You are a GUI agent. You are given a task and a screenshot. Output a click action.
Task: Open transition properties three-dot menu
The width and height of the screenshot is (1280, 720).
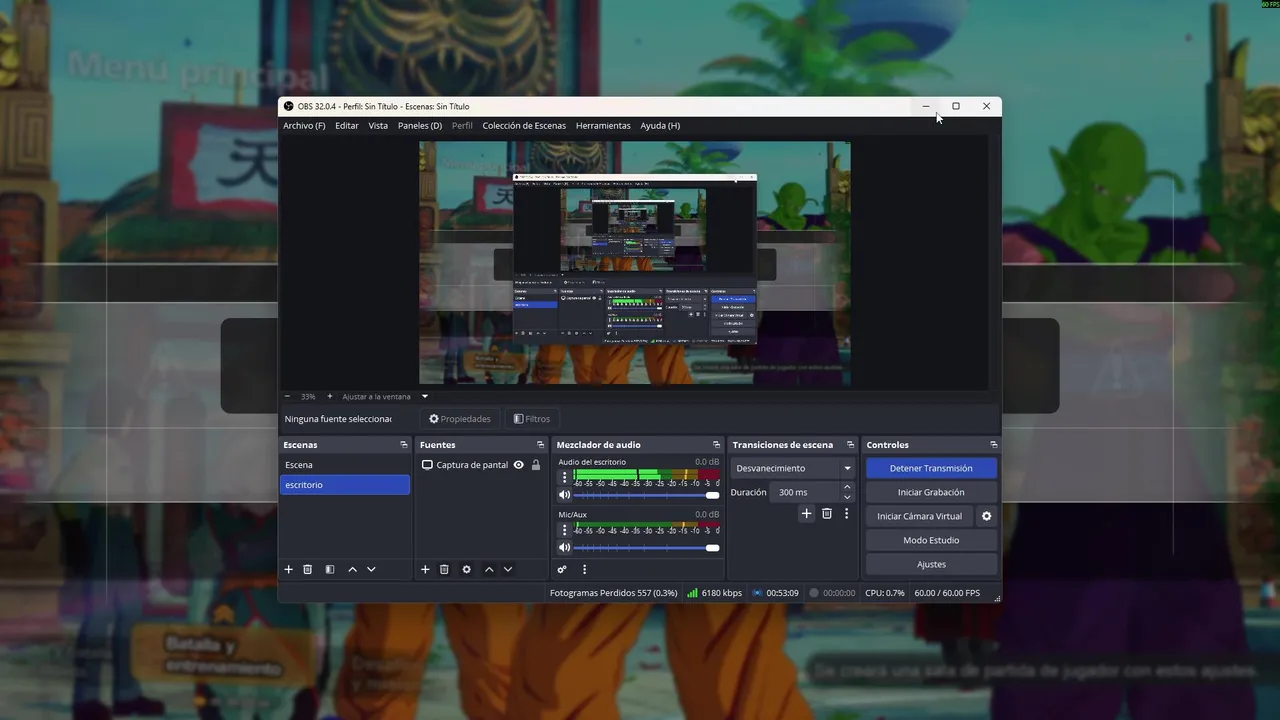tap(846, 513)
